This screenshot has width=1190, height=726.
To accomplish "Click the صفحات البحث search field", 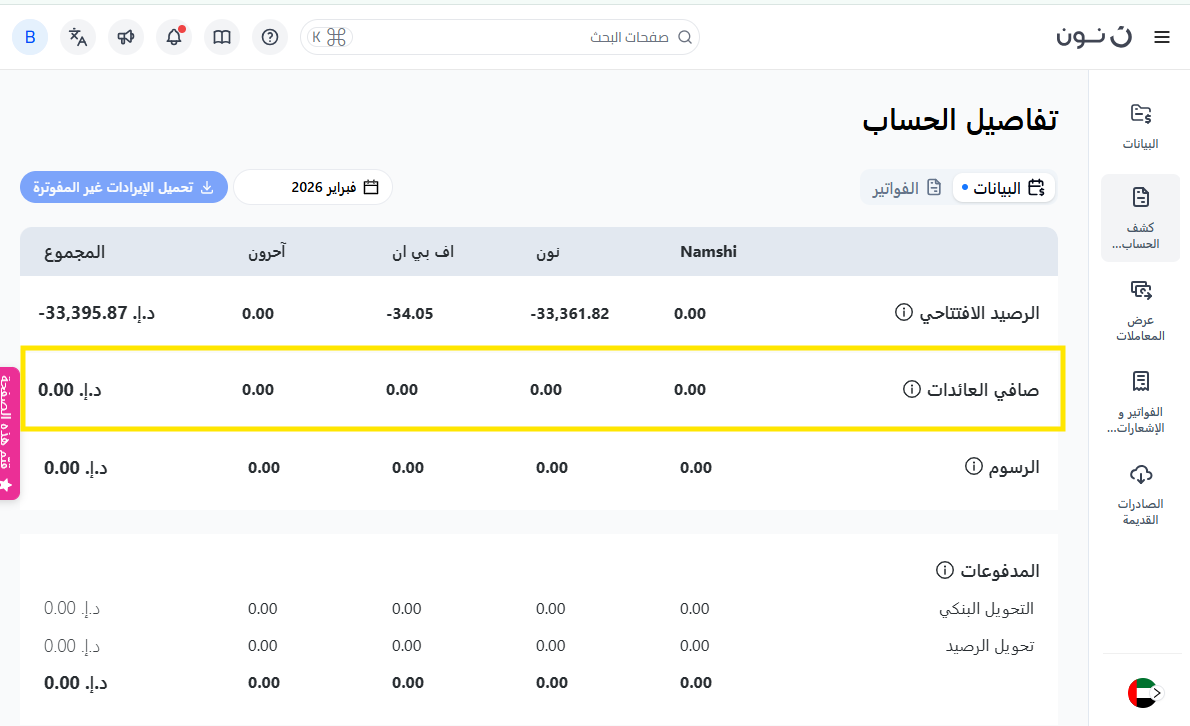I will [520, 37].
